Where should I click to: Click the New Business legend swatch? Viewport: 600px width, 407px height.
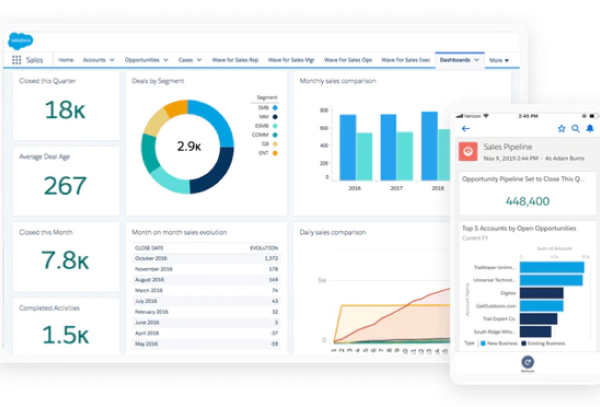pyautogui.click(x=483, y=344)
